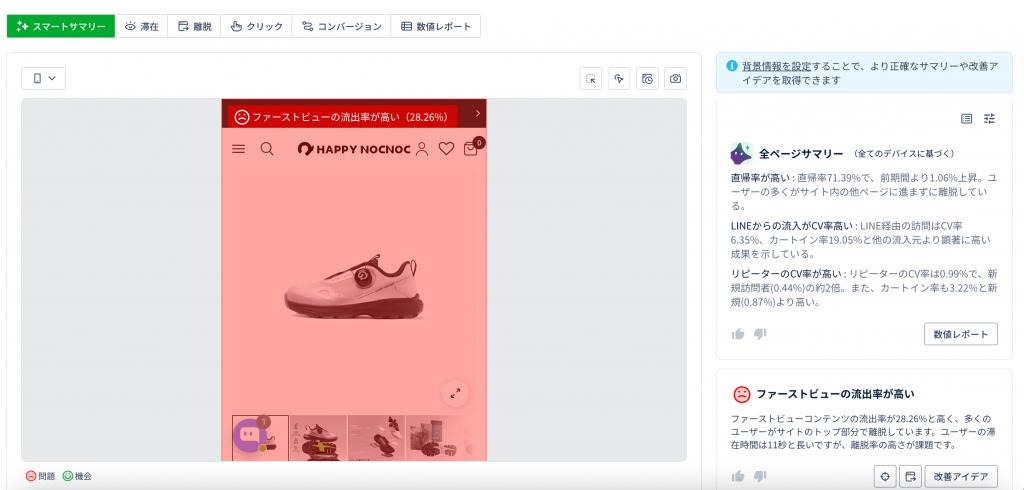Click the history clock toolbar icon
The height and width of the screenshot is (490, 1024).
(x=647, y=79)
